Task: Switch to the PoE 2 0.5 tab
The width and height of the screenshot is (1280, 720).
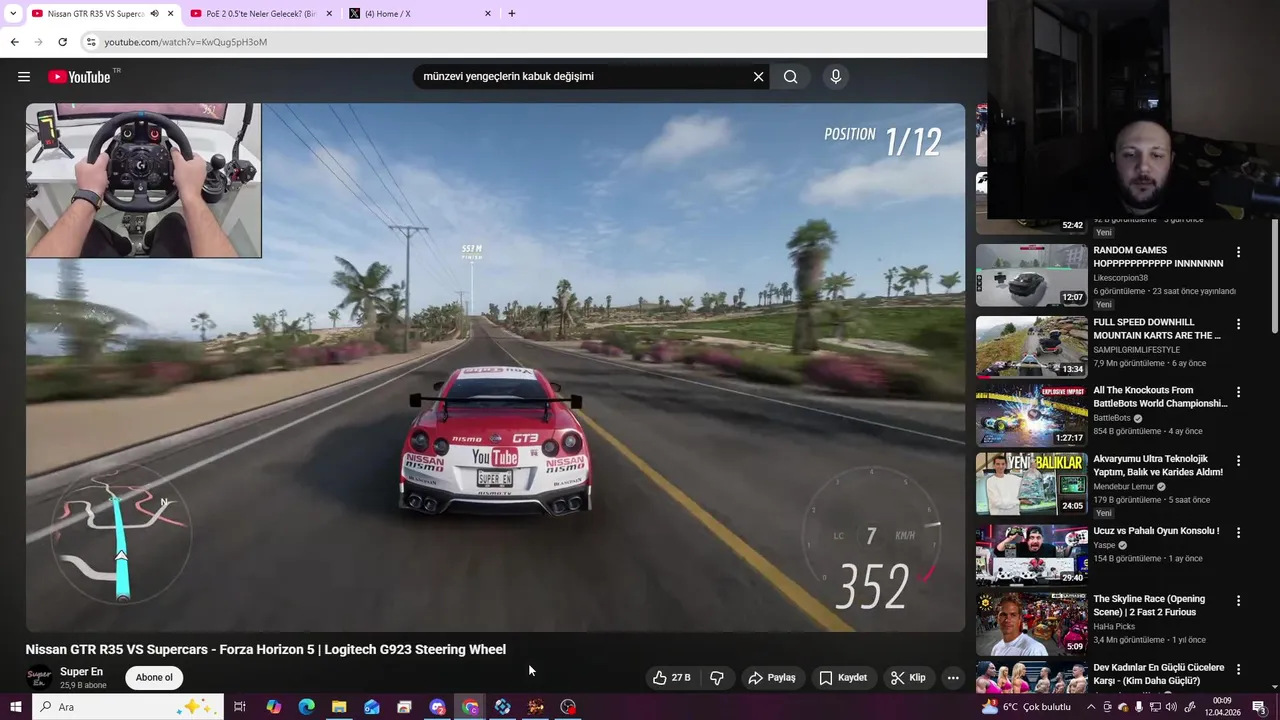Action: 260,14
